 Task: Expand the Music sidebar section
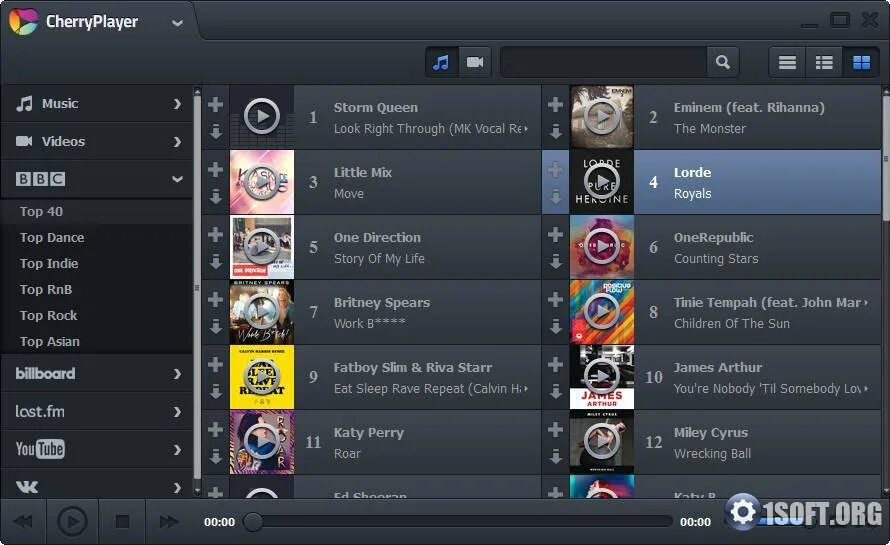(x=96, y=104)
